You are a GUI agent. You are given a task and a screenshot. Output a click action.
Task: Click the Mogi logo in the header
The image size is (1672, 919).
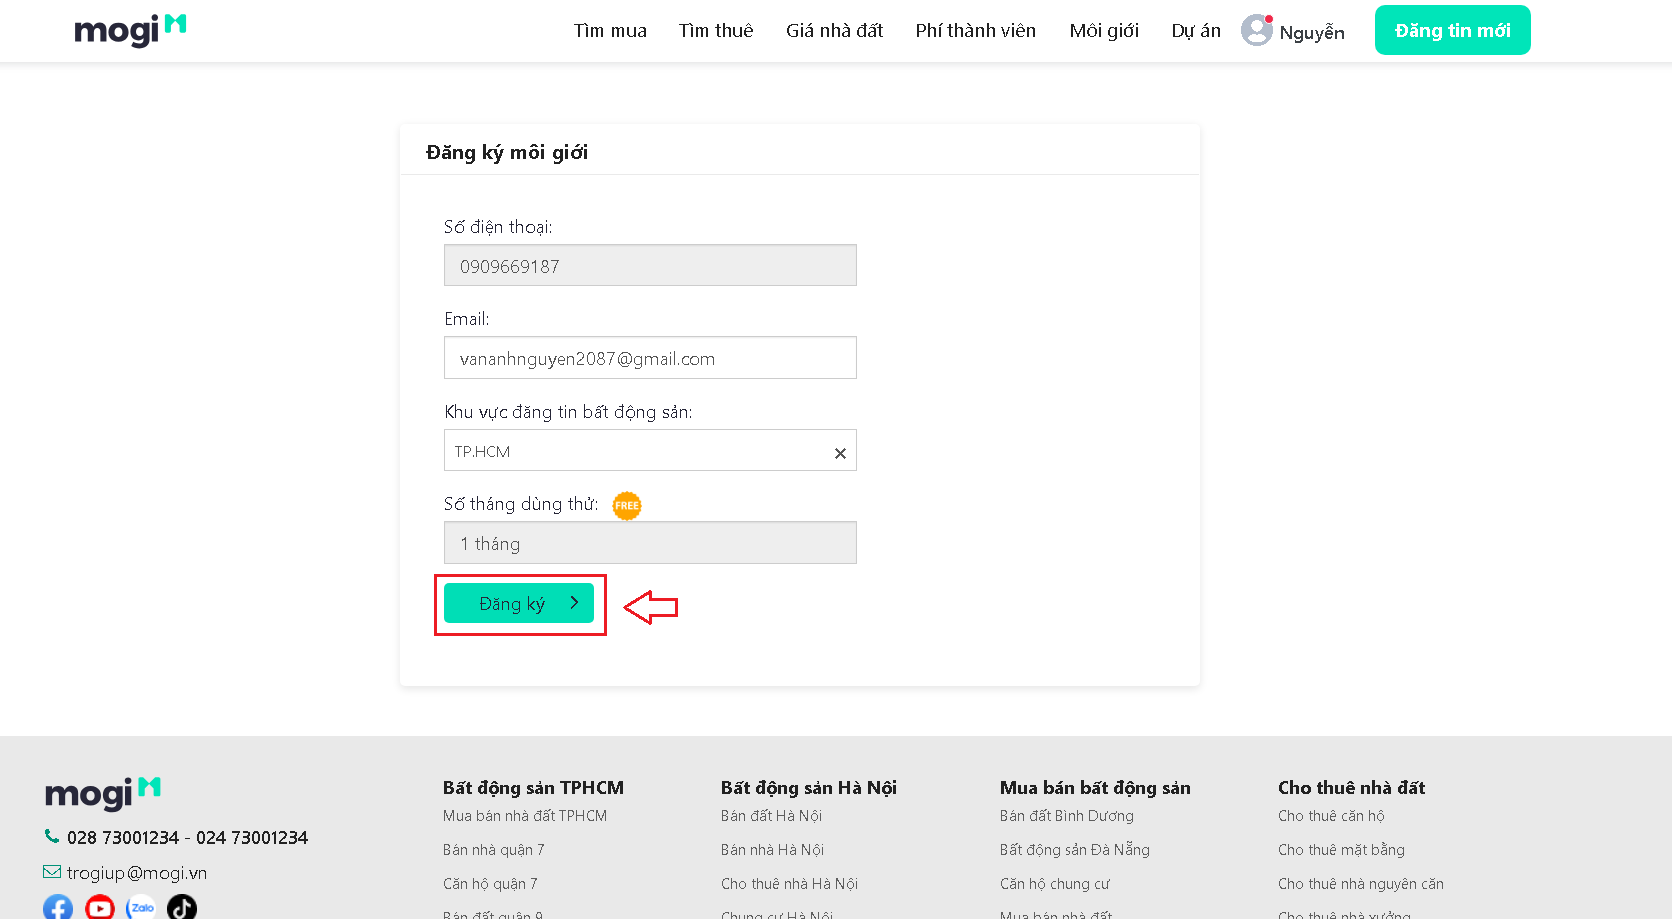click(130, 30)
